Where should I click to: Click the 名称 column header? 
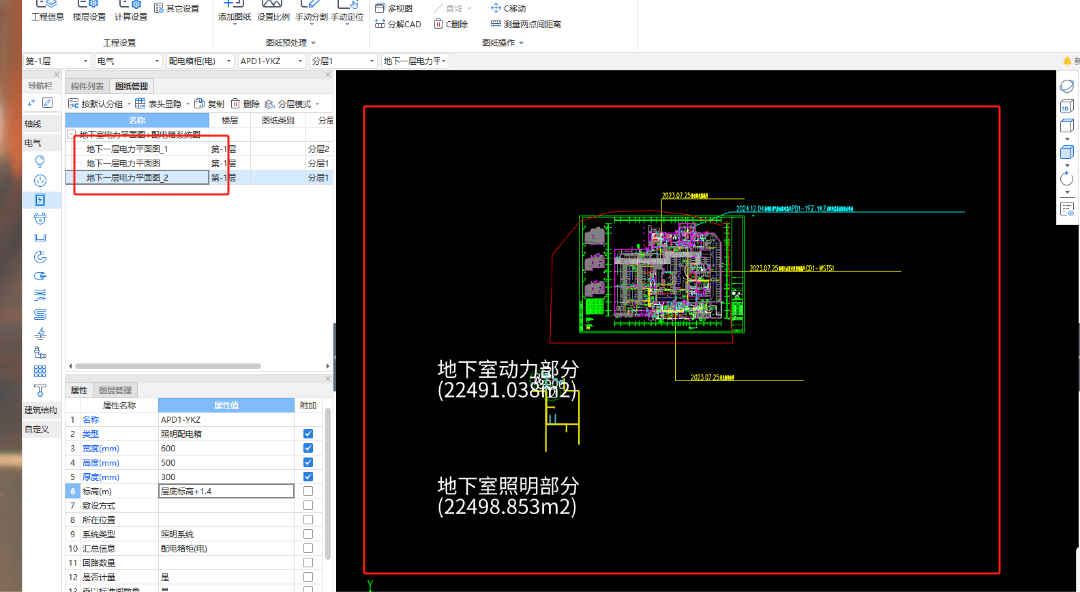pyautogui.click(x=137, y=120)
